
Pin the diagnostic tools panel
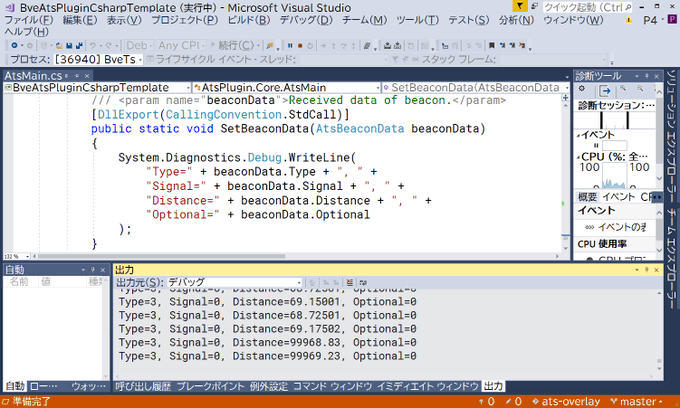(647, 76)
